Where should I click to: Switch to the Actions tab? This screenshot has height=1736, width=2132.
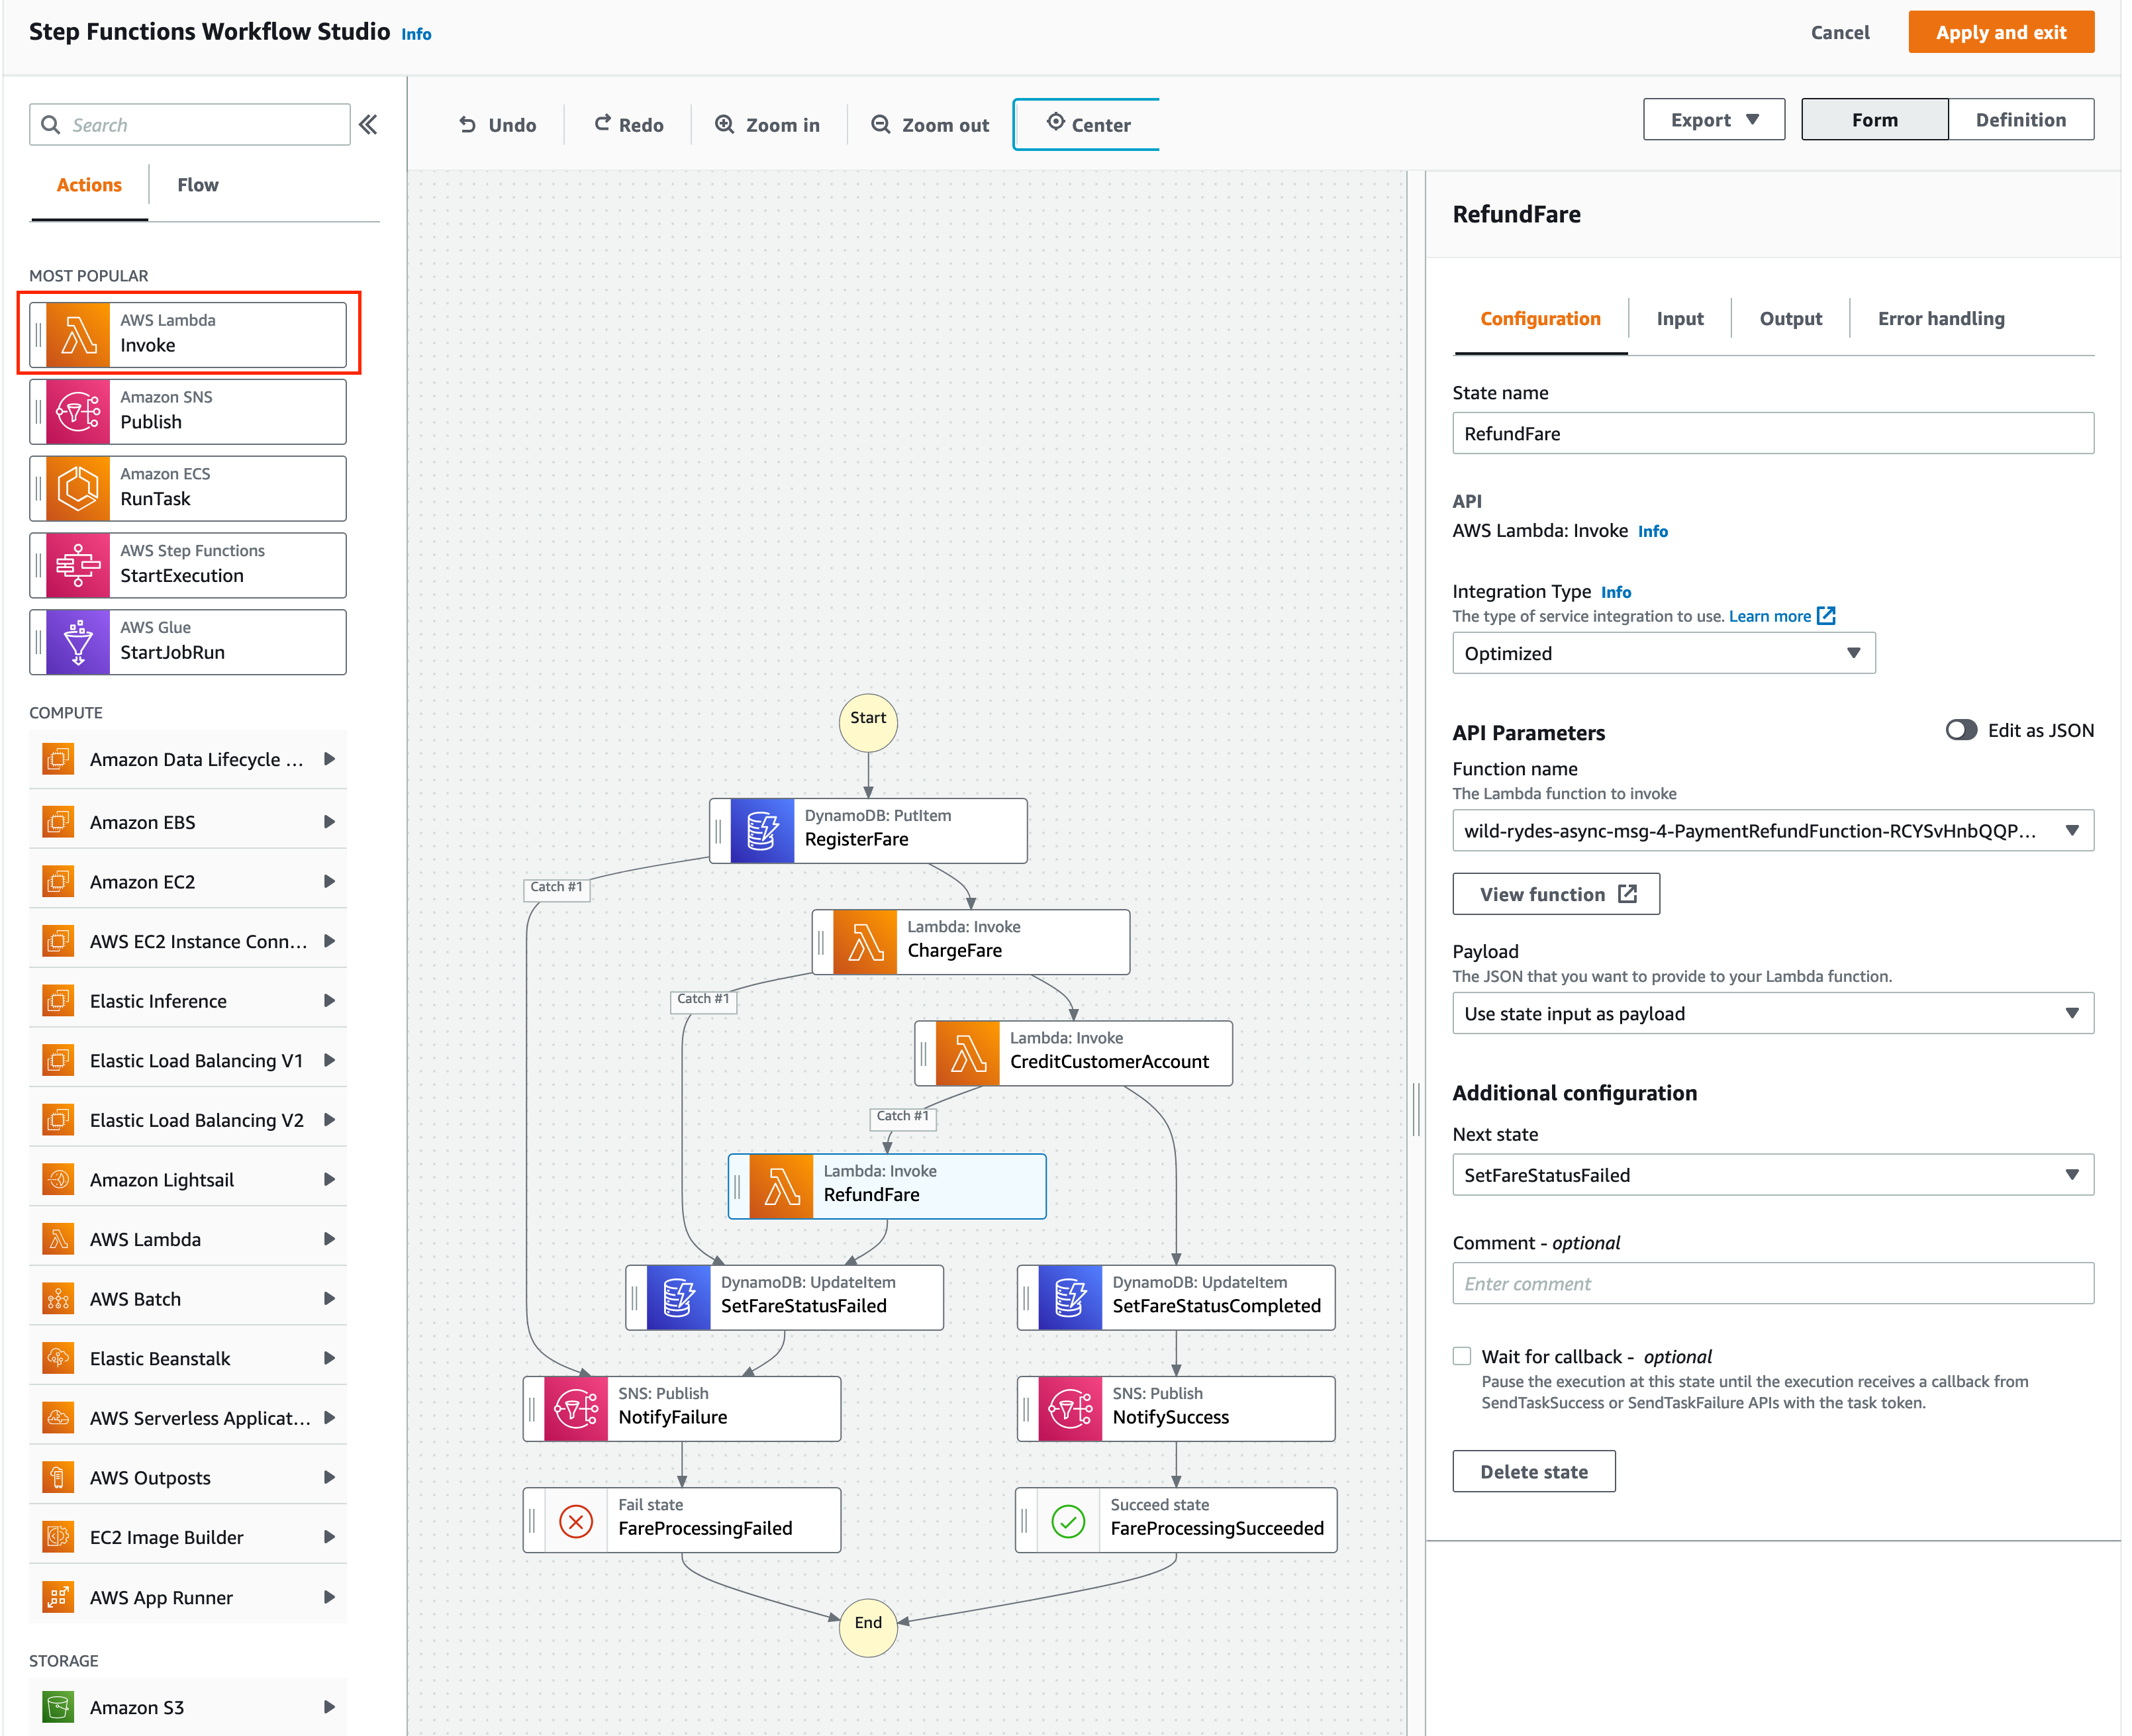[x=89, y=185]
